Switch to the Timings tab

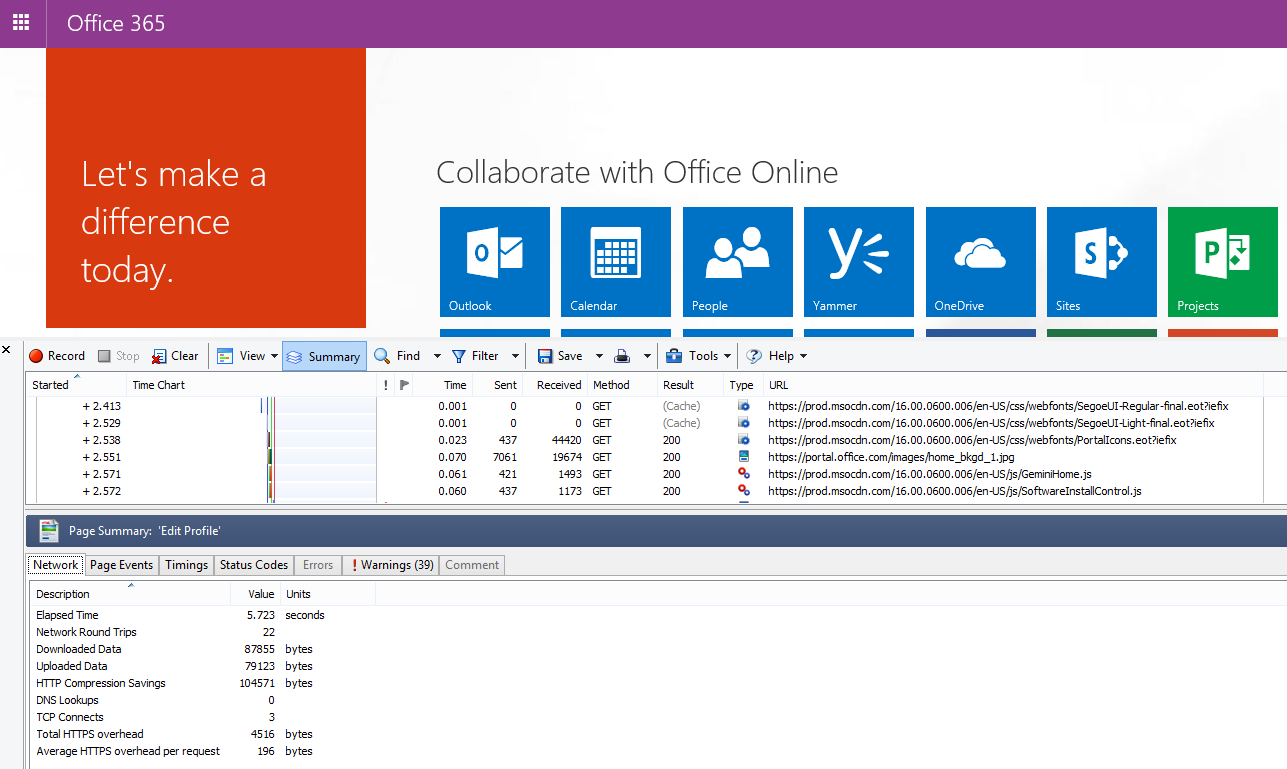(x=186, y=564)
